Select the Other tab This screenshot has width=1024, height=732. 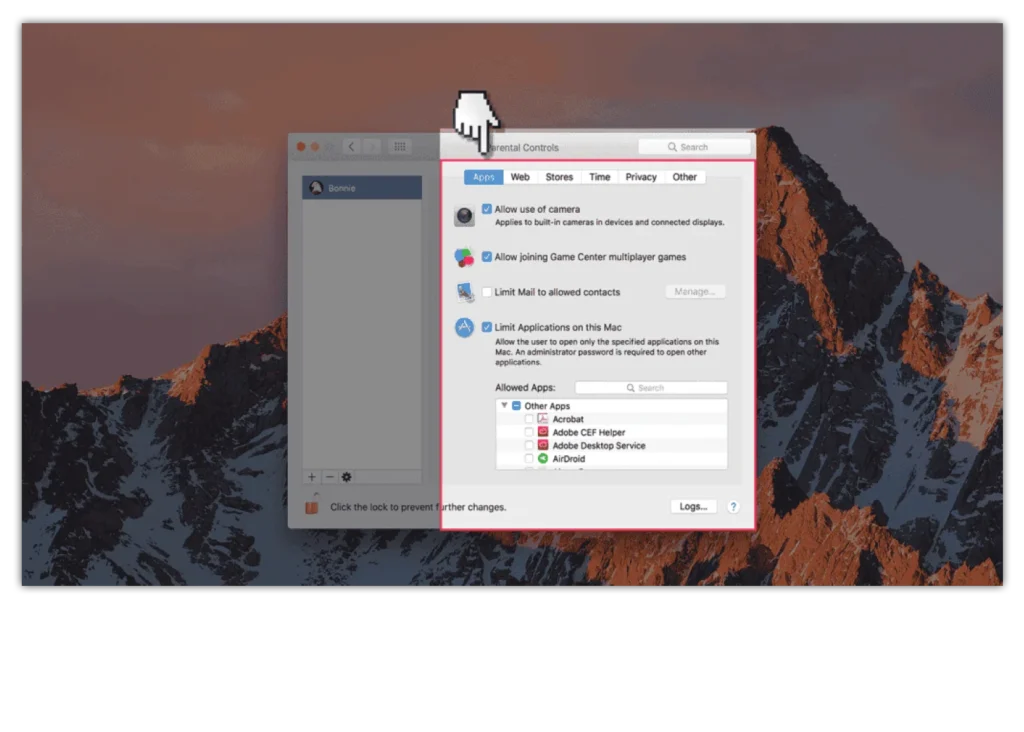(x=684, y=177)
